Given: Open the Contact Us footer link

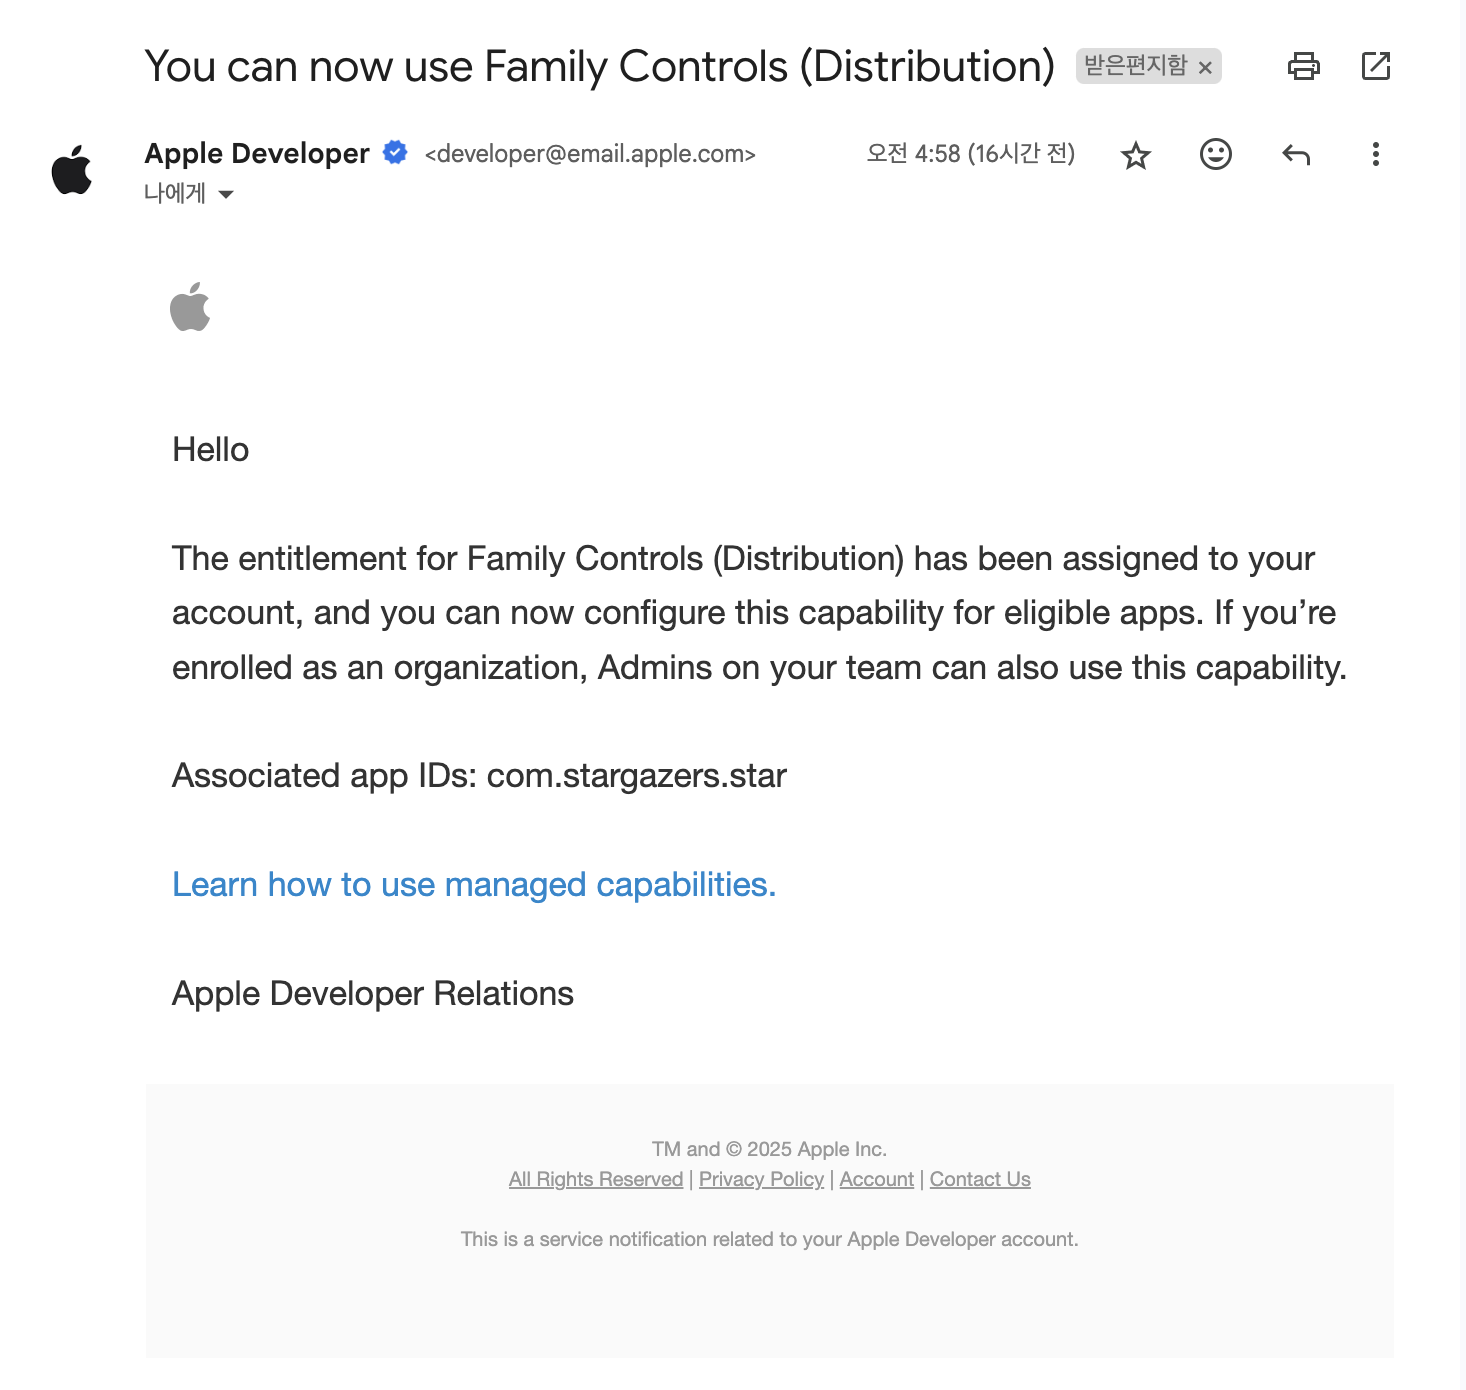Looking at the screenshot, I should (980, 1179).
